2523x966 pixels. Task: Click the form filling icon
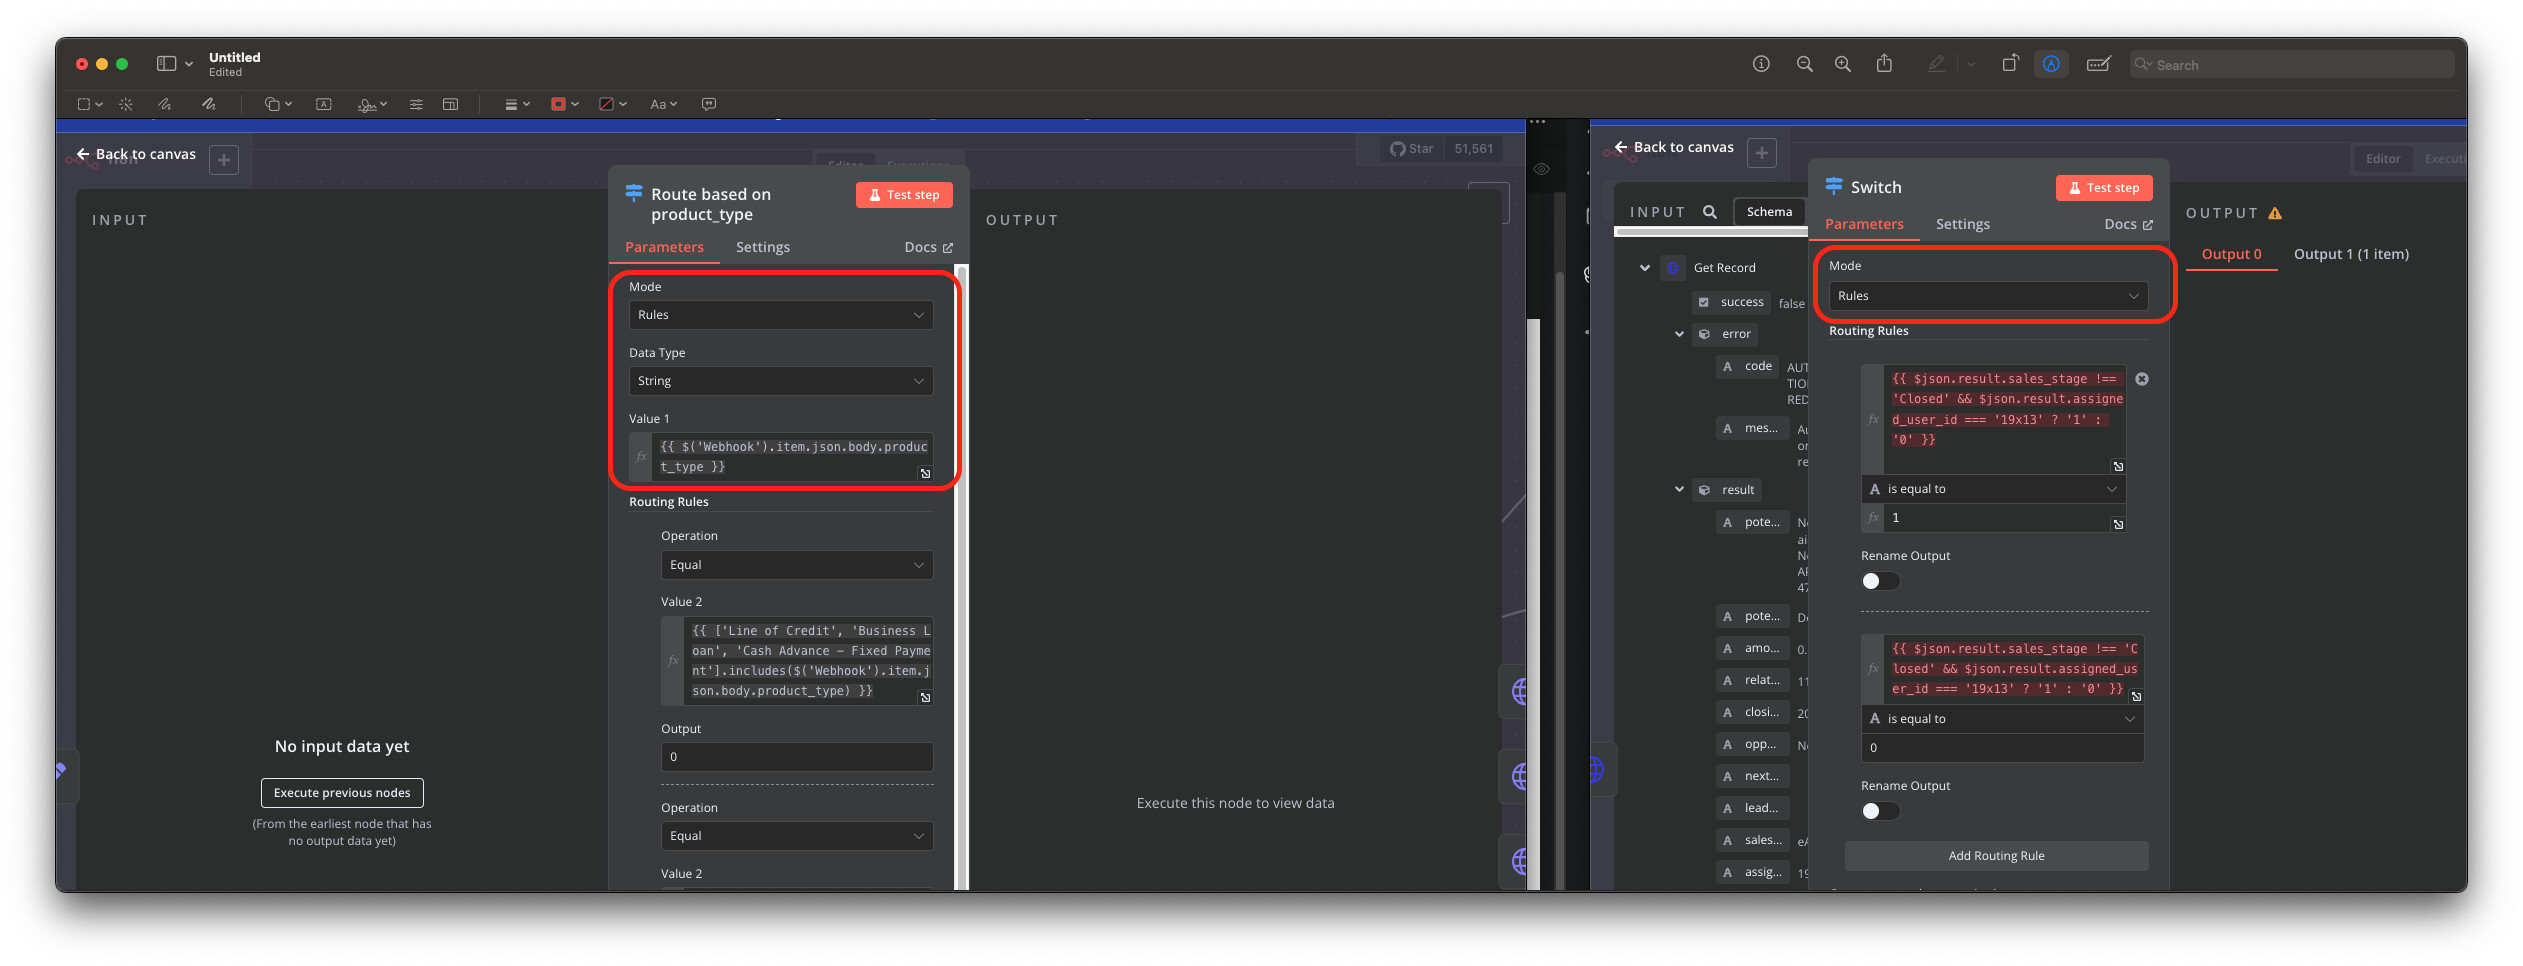(x=2098, y=64)
